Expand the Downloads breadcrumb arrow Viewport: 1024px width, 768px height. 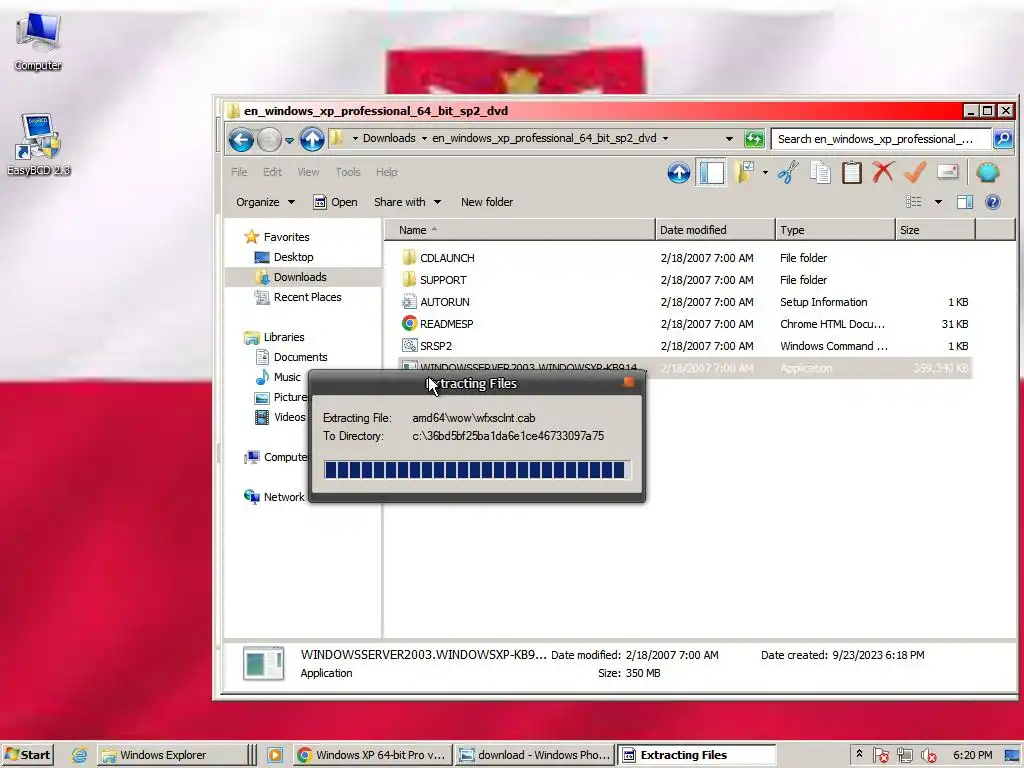click(x=424, y=138)
